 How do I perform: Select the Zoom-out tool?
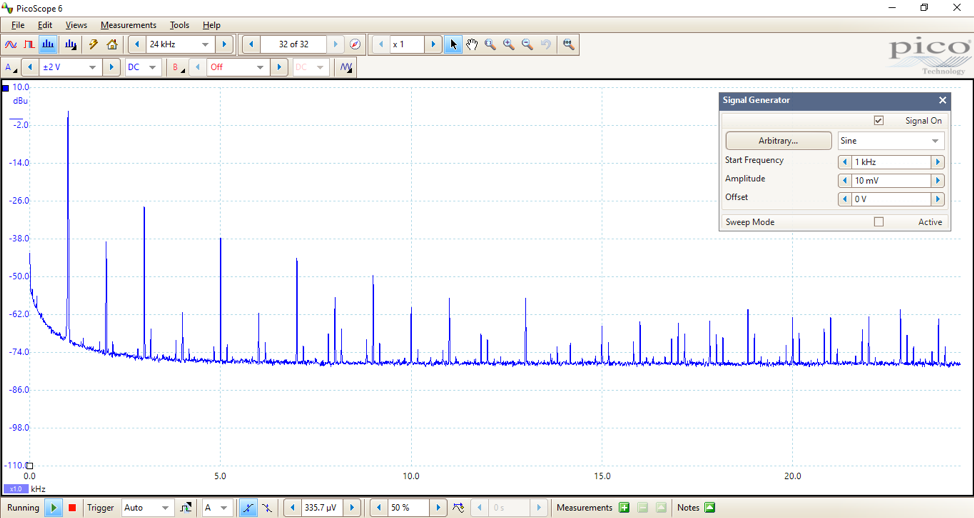527,45
